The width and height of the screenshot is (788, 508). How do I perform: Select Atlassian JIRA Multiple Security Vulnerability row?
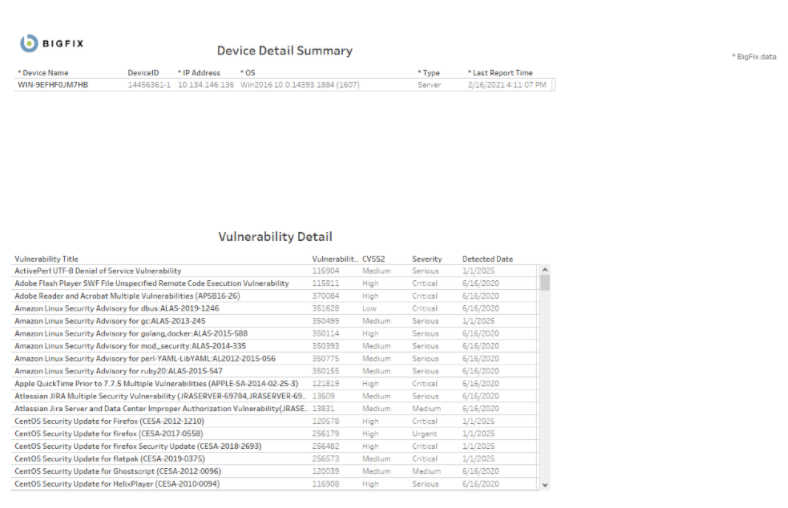click(x=274, y=396)
